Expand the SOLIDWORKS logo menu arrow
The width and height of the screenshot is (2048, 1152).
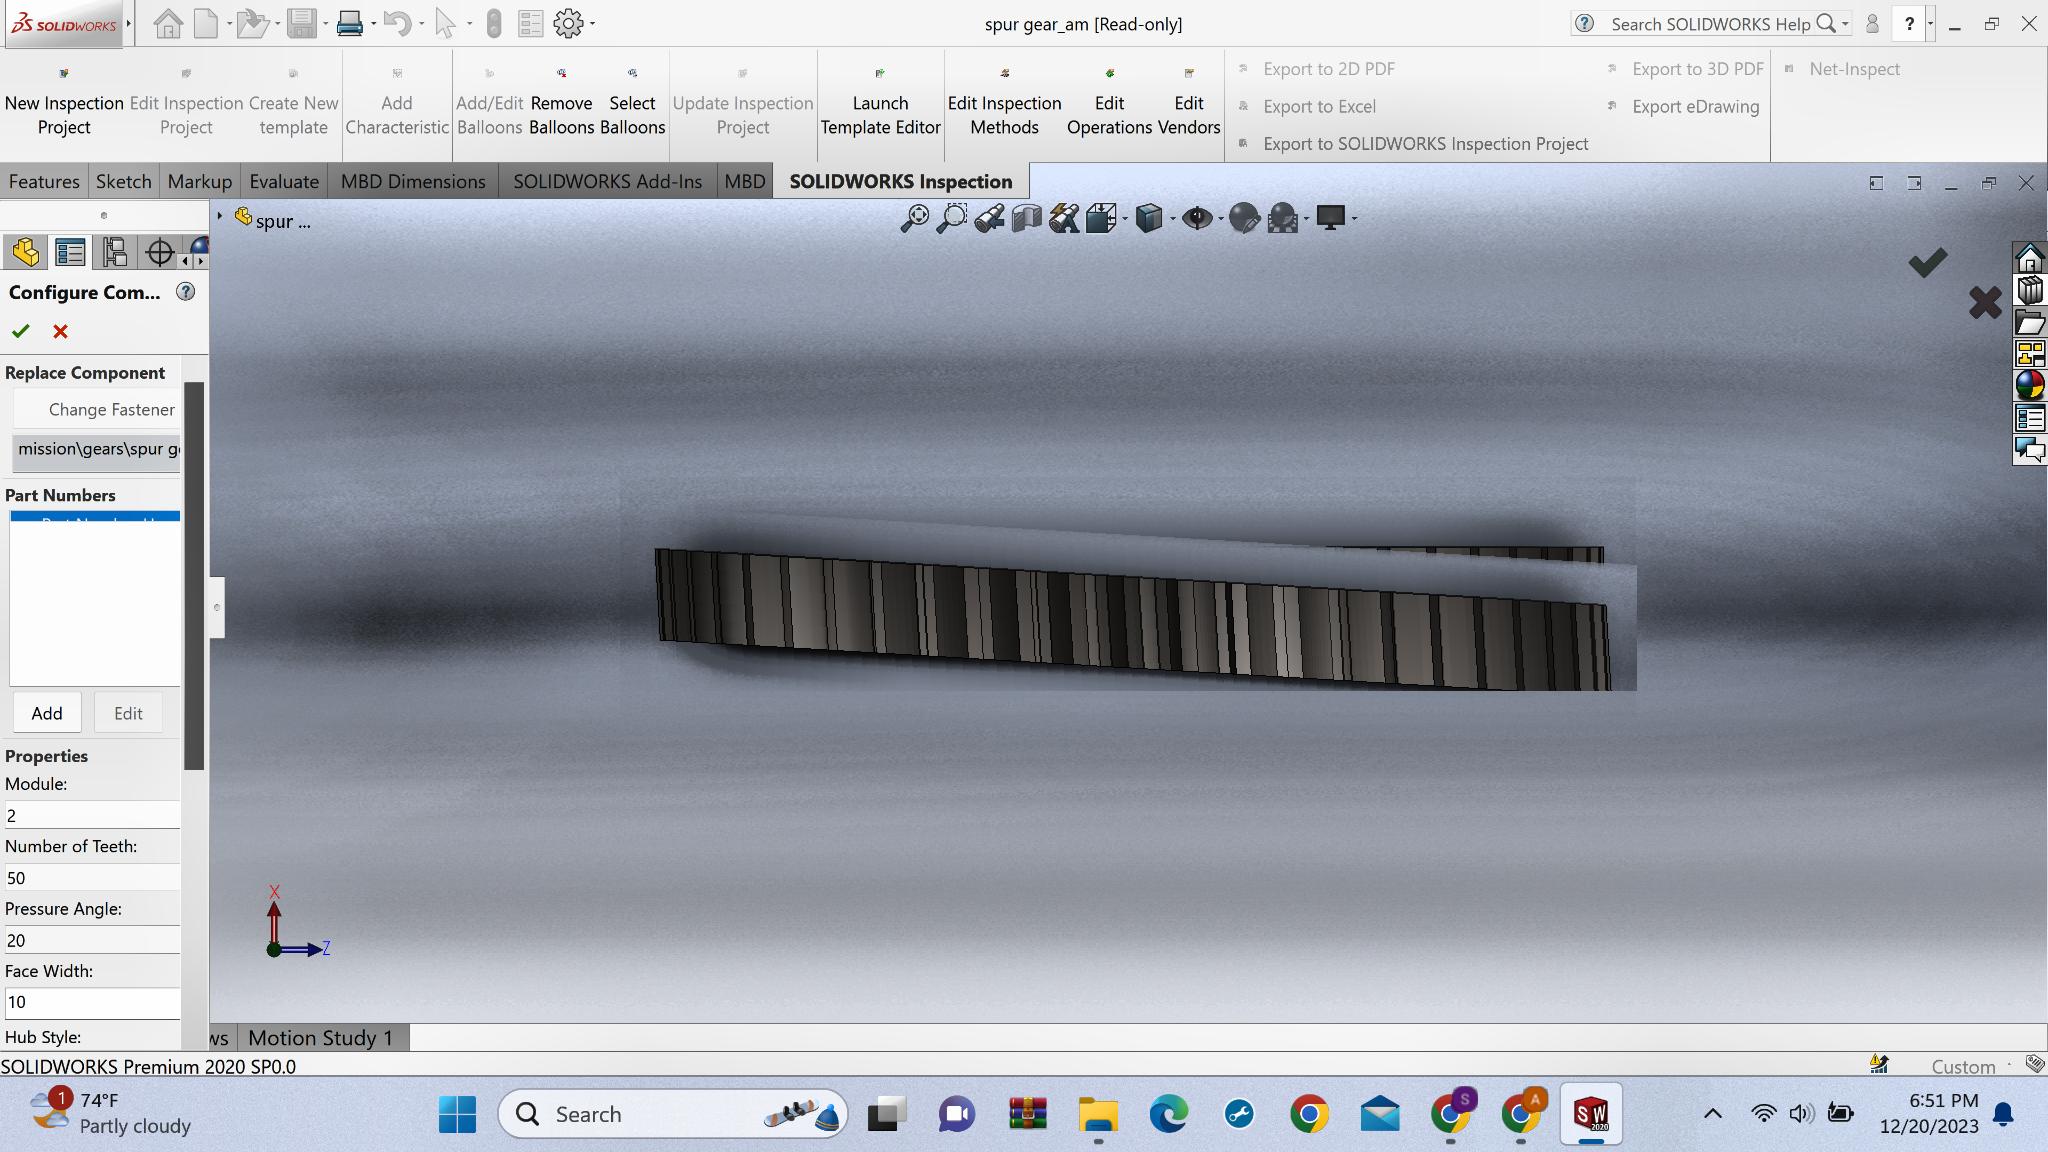(x=128, y=23)
